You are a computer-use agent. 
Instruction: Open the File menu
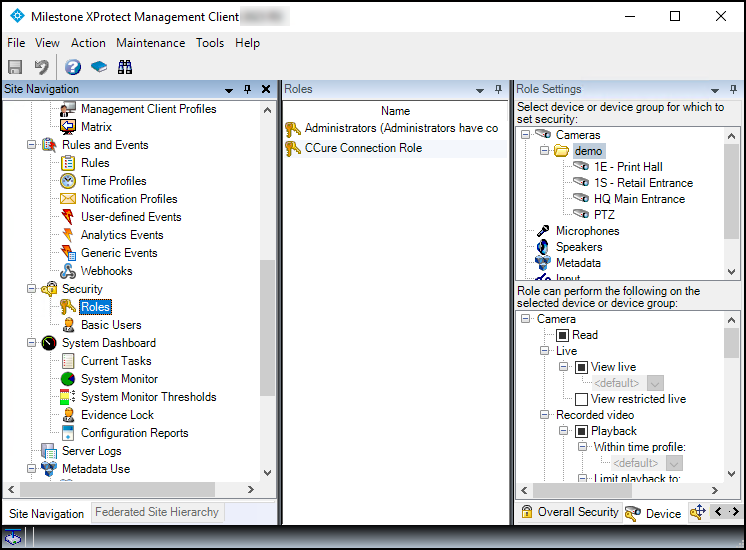coord(16,43)
